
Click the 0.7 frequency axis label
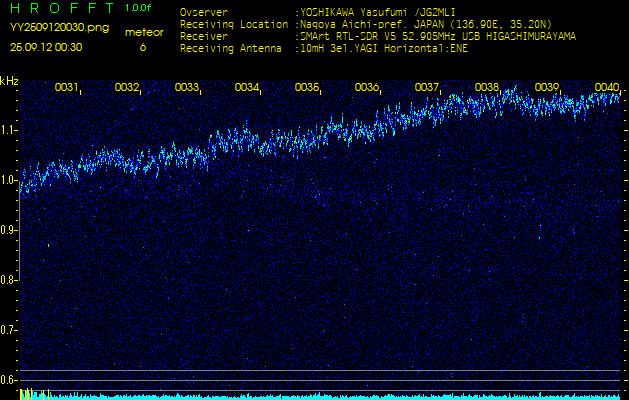pos(9,330)
